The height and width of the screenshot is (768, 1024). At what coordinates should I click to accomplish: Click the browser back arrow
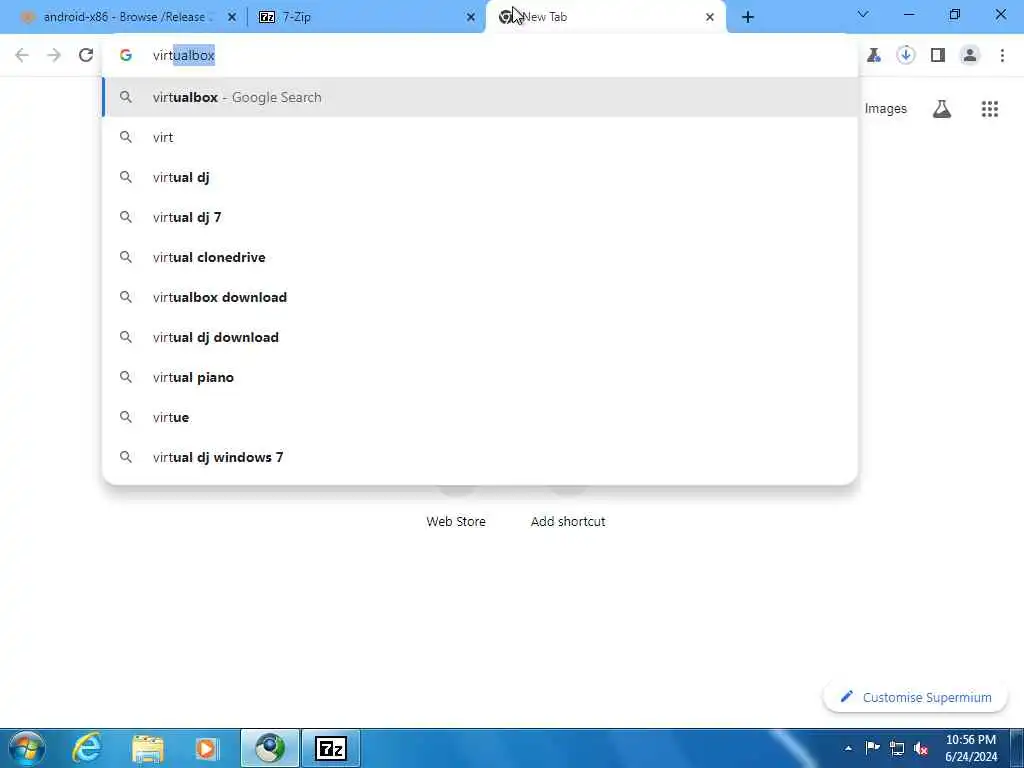tap(22, 56)
